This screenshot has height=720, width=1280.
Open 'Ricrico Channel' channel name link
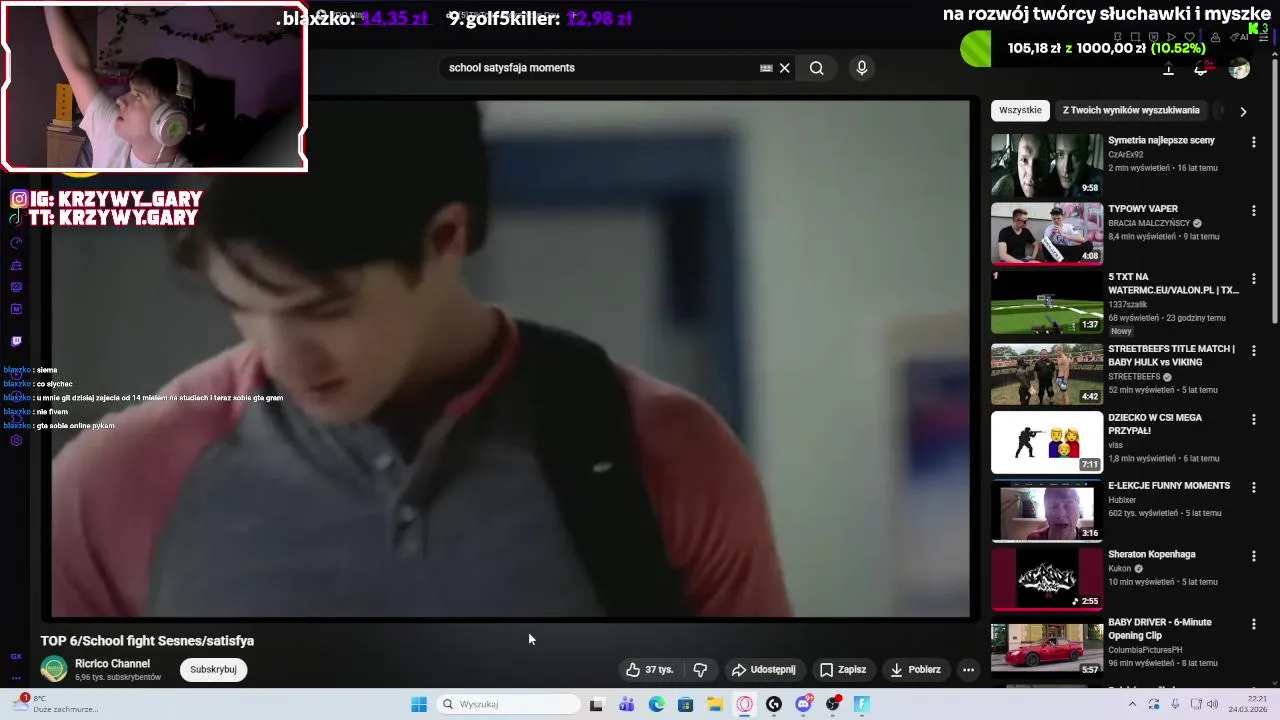(x=113, y=664)
